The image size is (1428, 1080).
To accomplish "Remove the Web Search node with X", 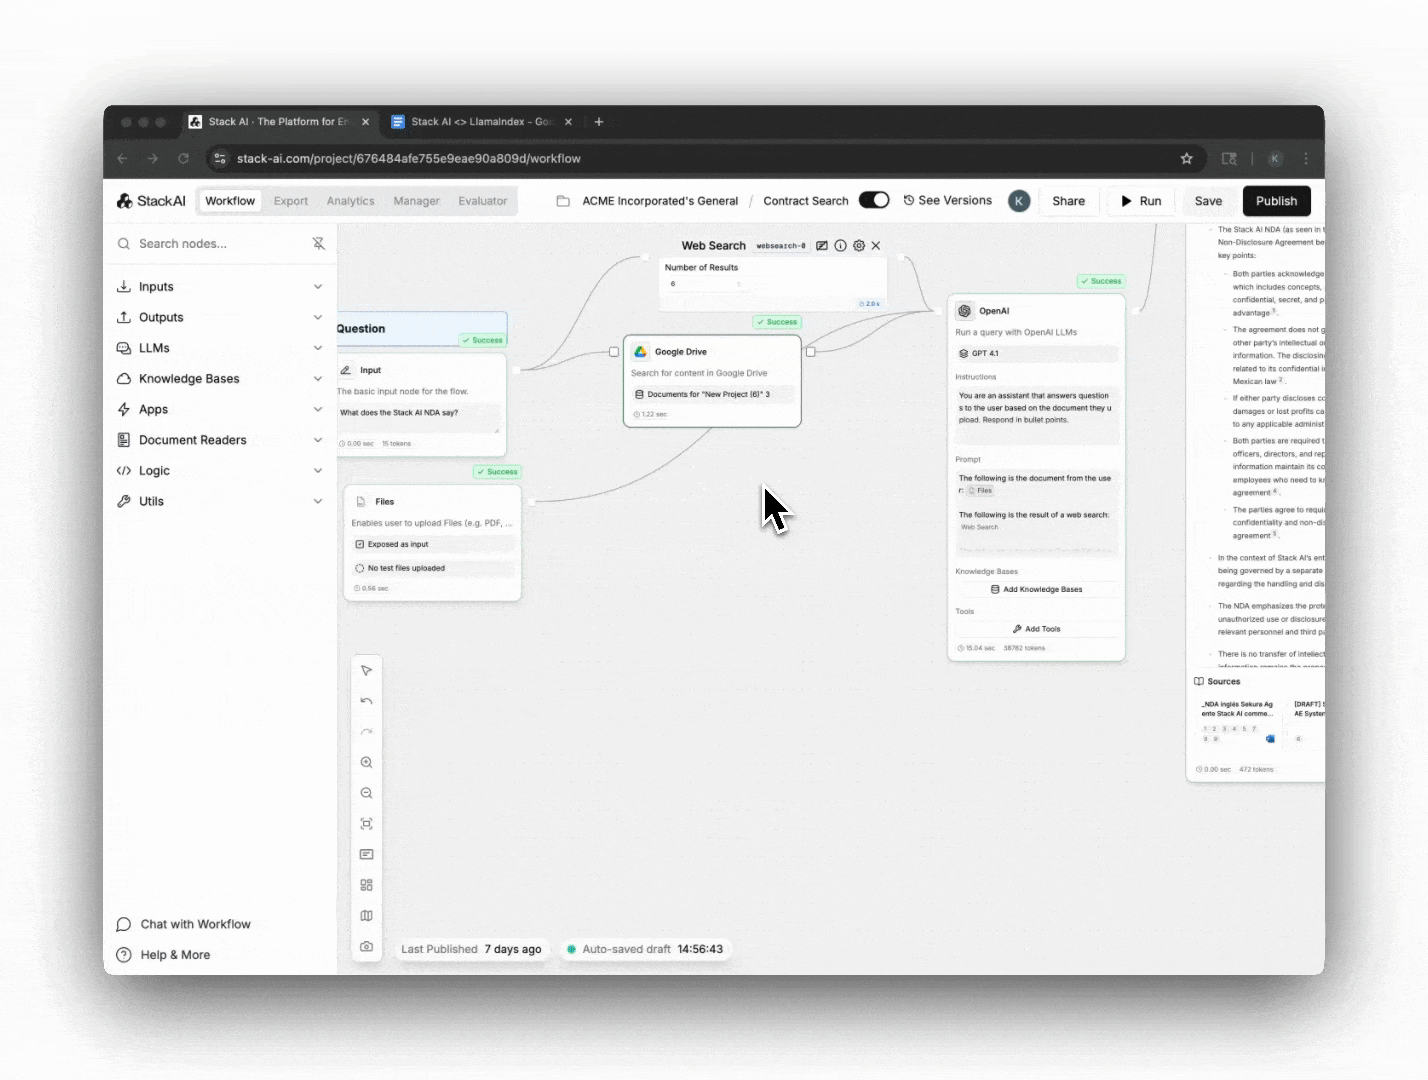I will click(x=876, y=245).
